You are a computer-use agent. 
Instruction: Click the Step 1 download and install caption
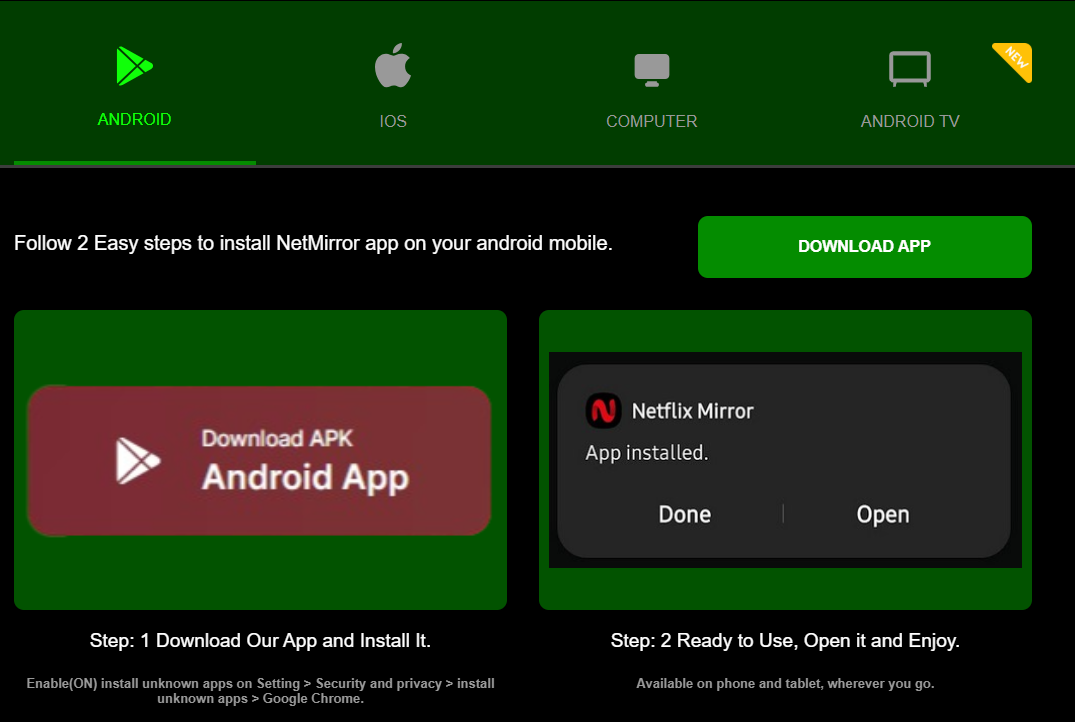pos(260,640)
